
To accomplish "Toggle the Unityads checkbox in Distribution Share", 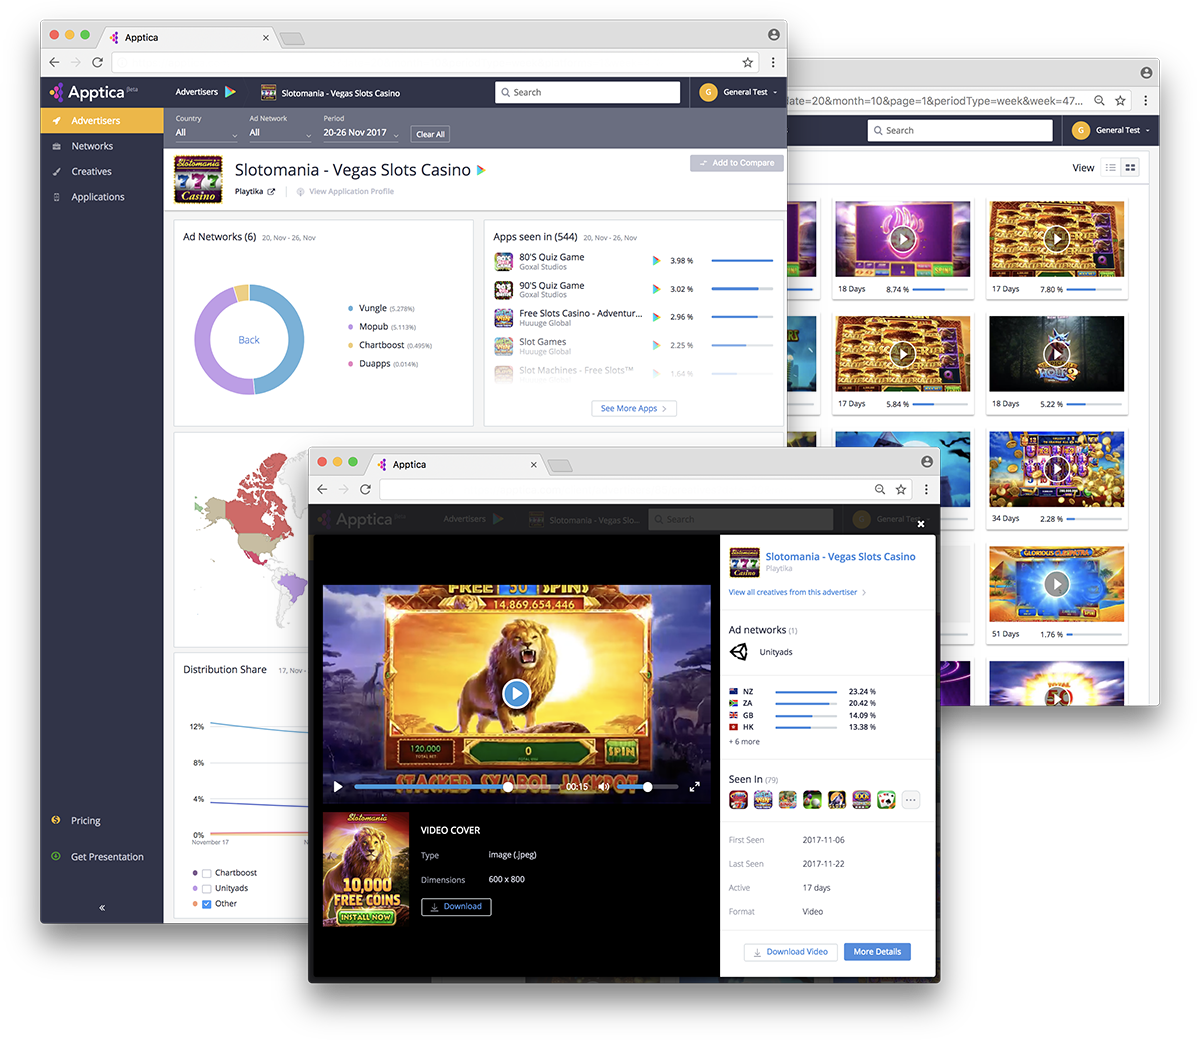I will 207,888.
